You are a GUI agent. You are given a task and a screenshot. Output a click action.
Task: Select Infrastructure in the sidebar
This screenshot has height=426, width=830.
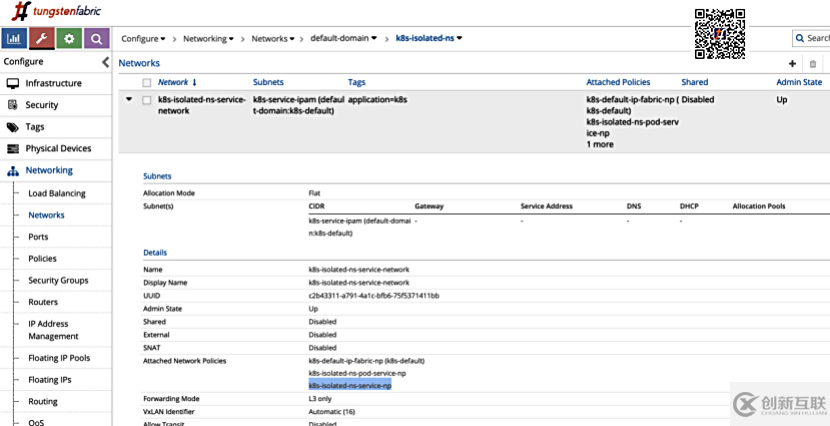tap(53, 83)
